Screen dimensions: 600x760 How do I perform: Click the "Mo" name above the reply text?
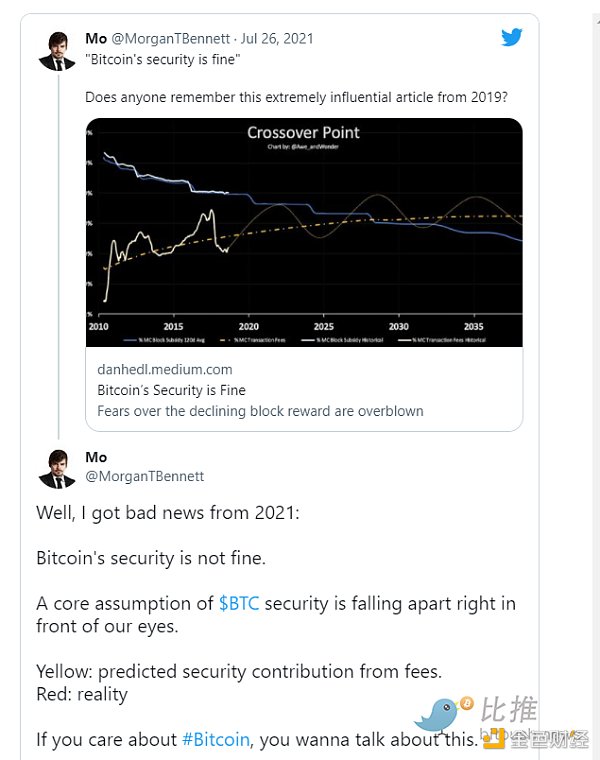[x=96, y=457]
